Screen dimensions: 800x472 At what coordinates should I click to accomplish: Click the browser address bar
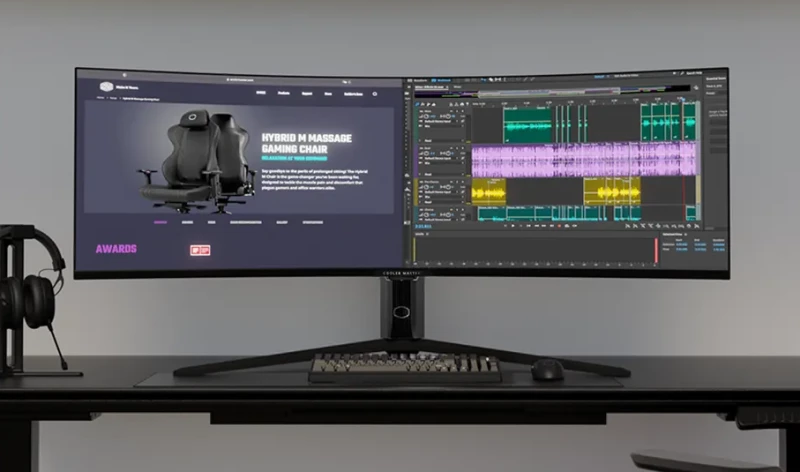(x=240, y=80)
